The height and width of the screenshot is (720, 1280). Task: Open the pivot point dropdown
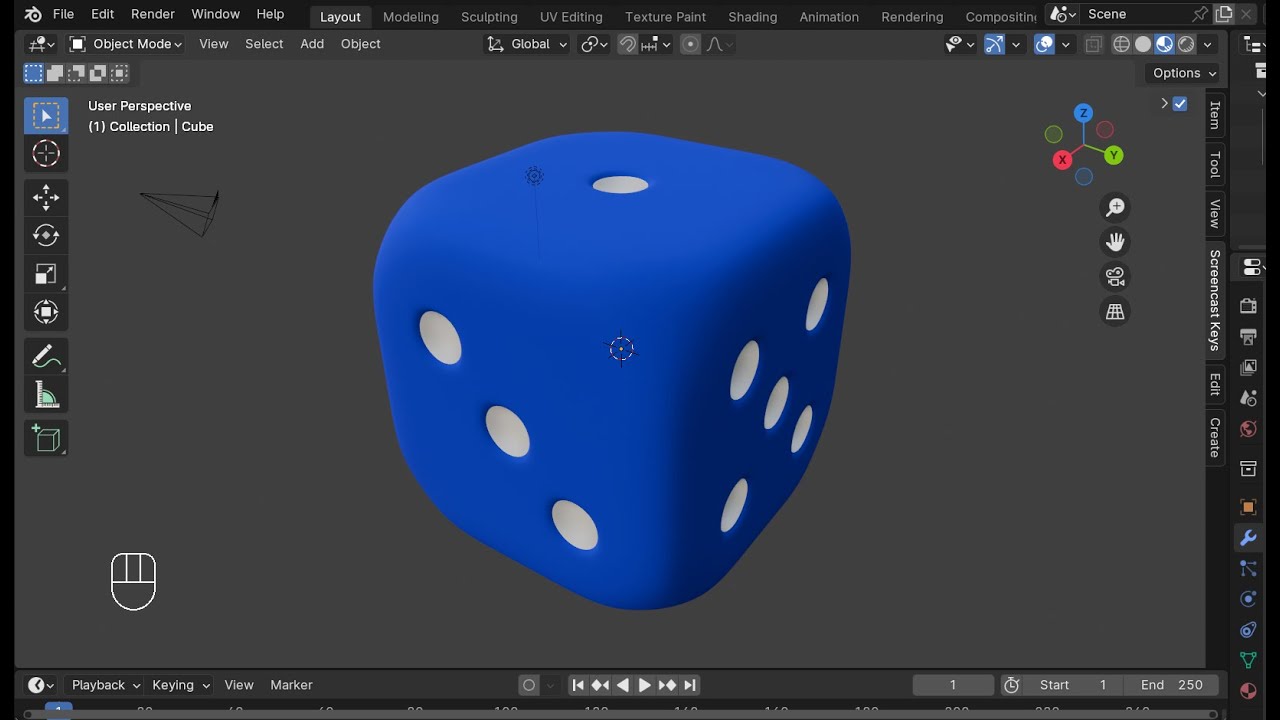pyautogui.click(x=594, y=44)
